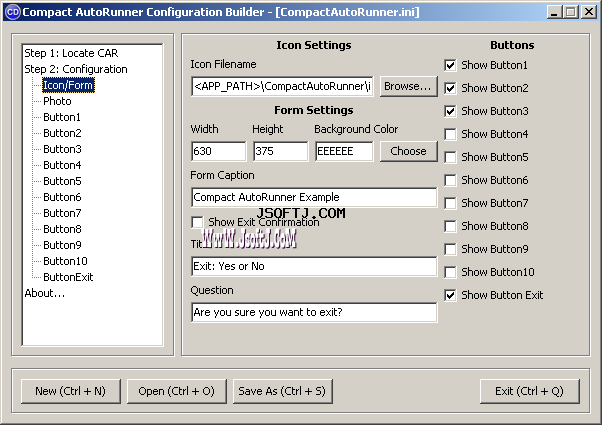Viewport: 602px width, 425px height.
Task: Click the Height field showing 375
Action: coord(281,151)
